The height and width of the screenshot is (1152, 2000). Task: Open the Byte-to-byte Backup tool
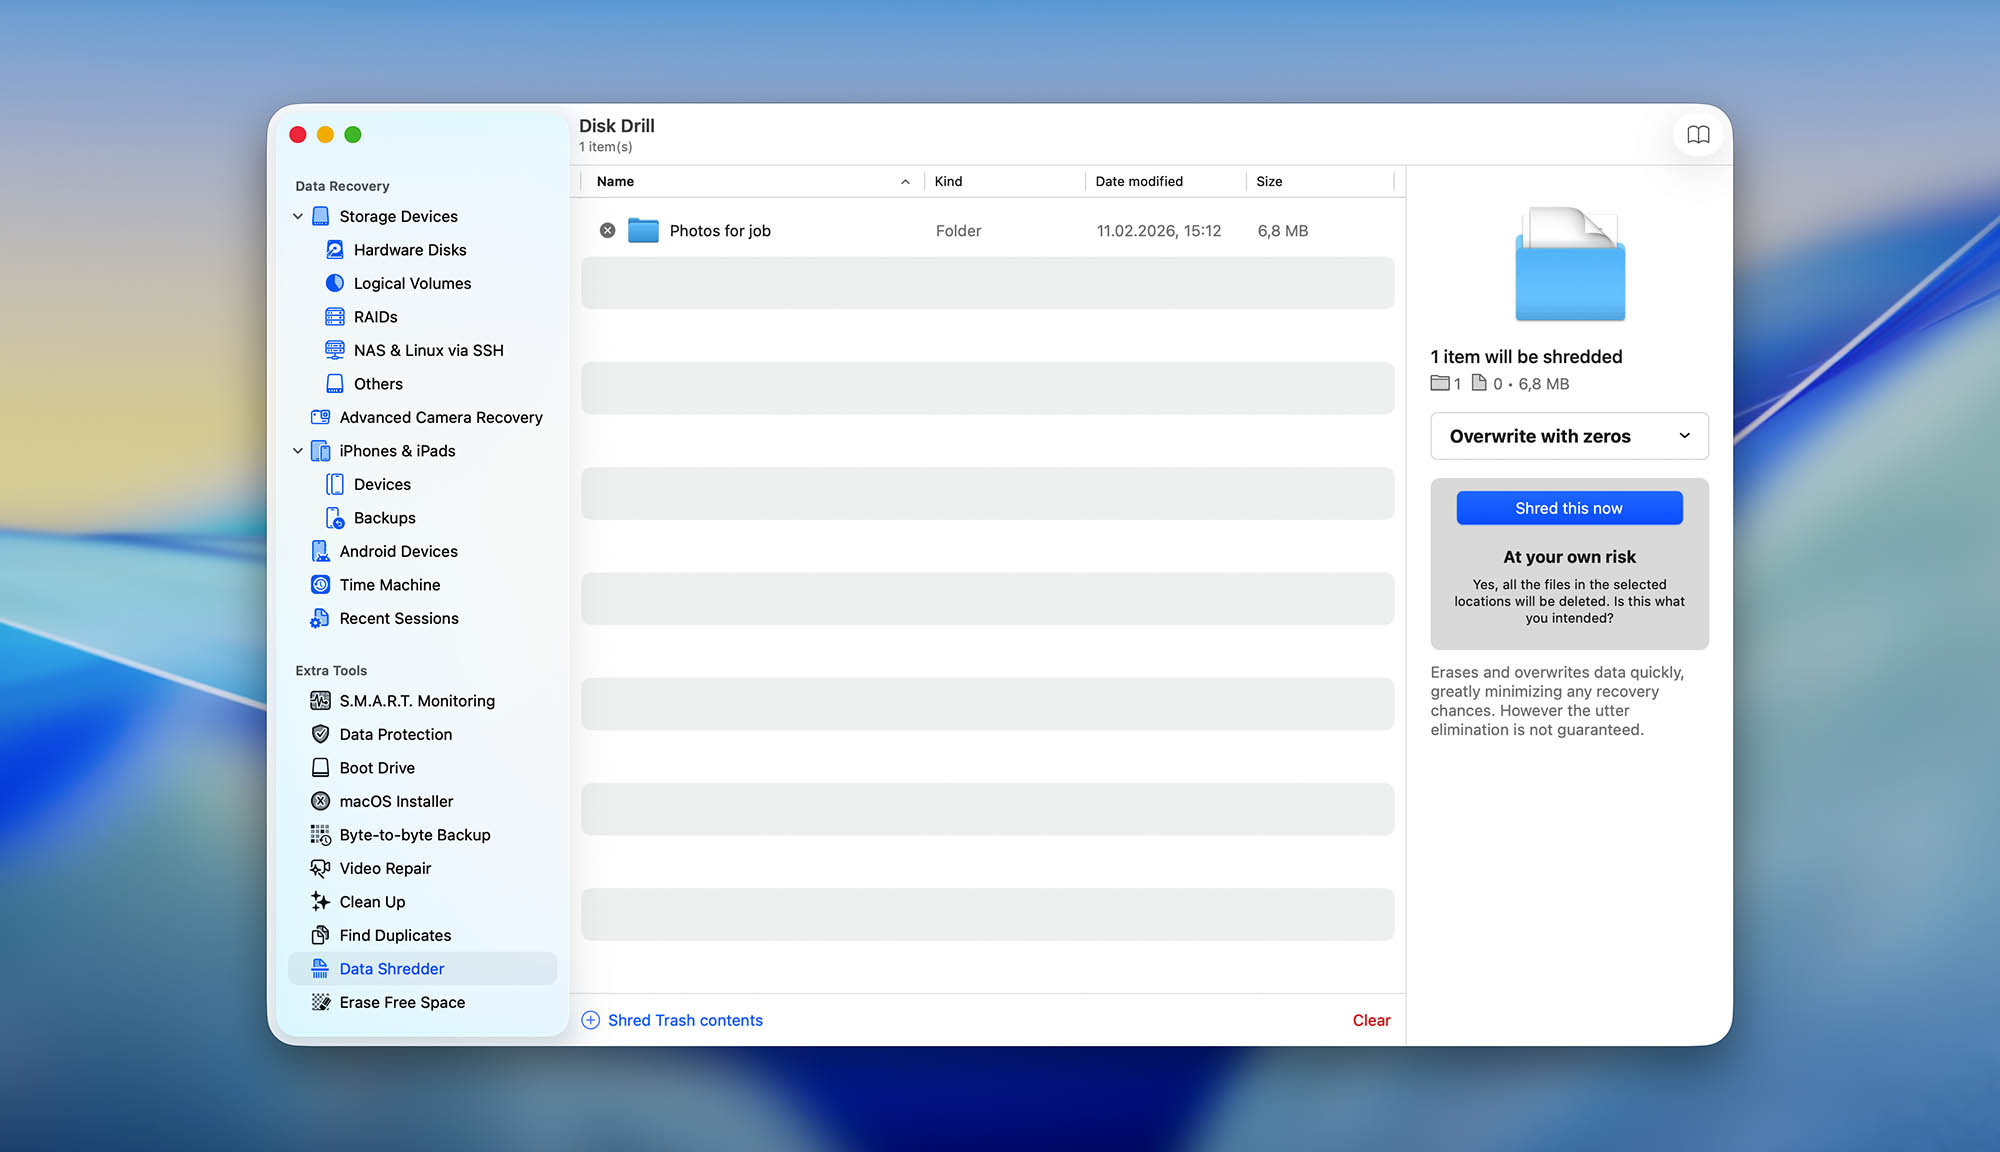[x=415, y=834]
